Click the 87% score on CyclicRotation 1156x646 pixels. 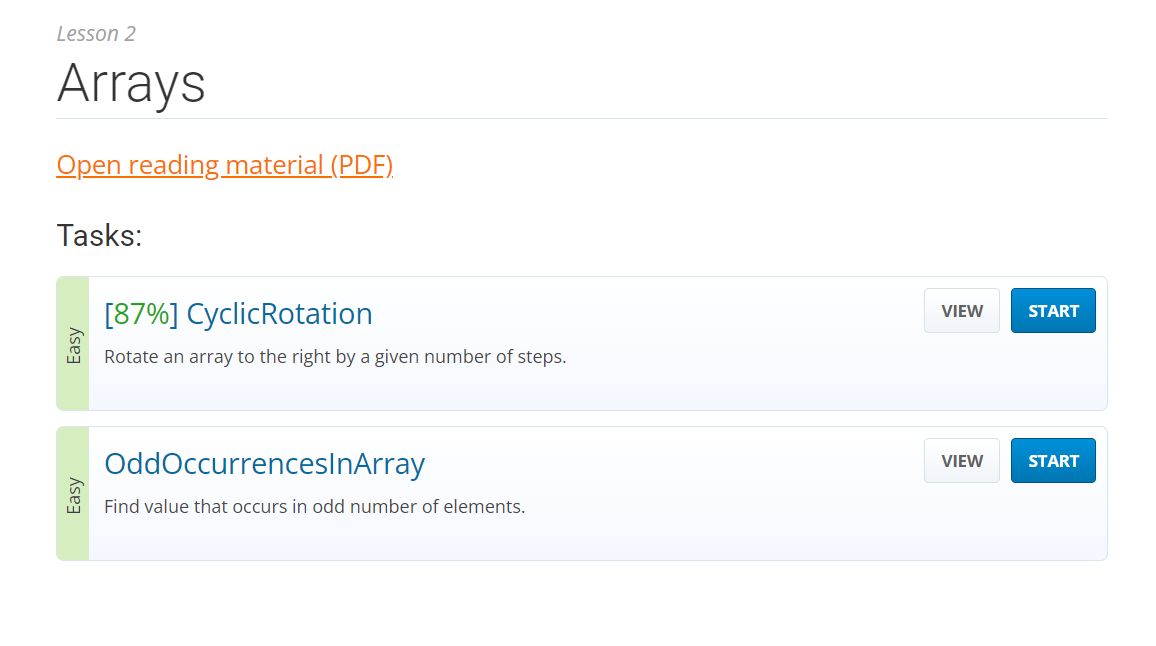click(x=141, y=314)
